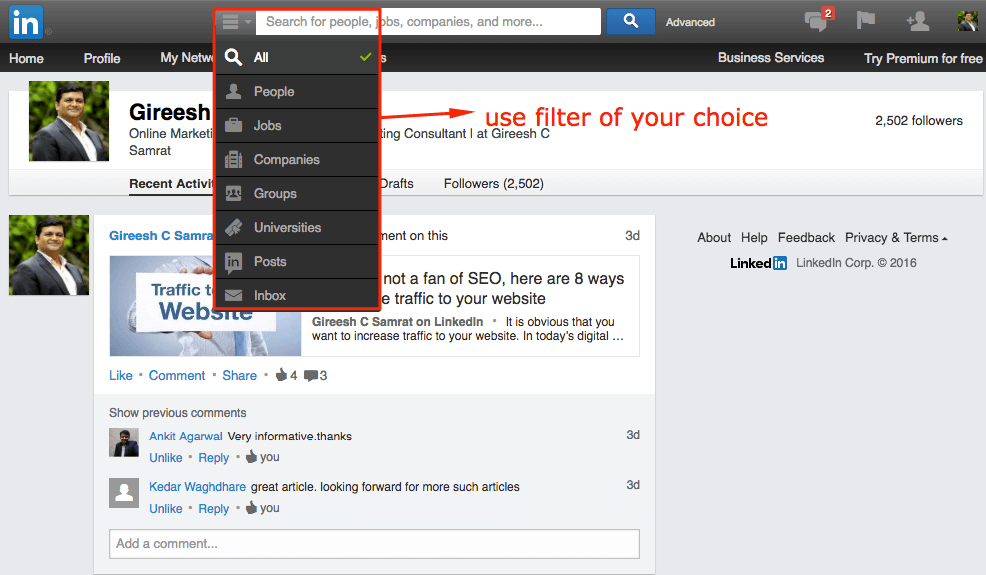Image resolution: width=986 pixels, height=575 pixels.
Task: Click the LinkedIn footer logo
Action: 758,263
